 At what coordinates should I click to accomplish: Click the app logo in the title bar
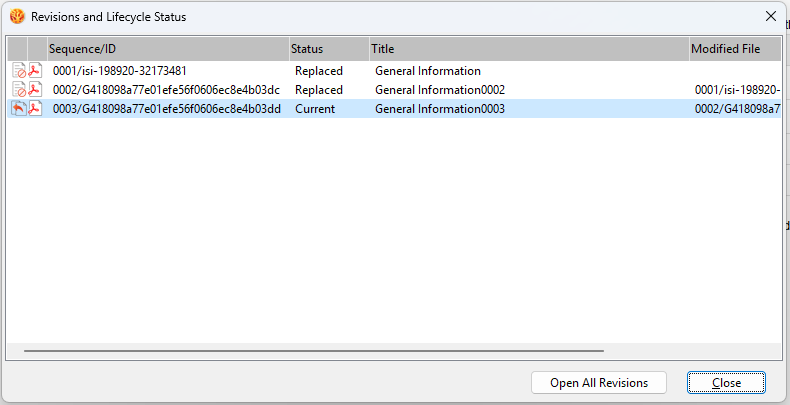[x=17, y=17]
